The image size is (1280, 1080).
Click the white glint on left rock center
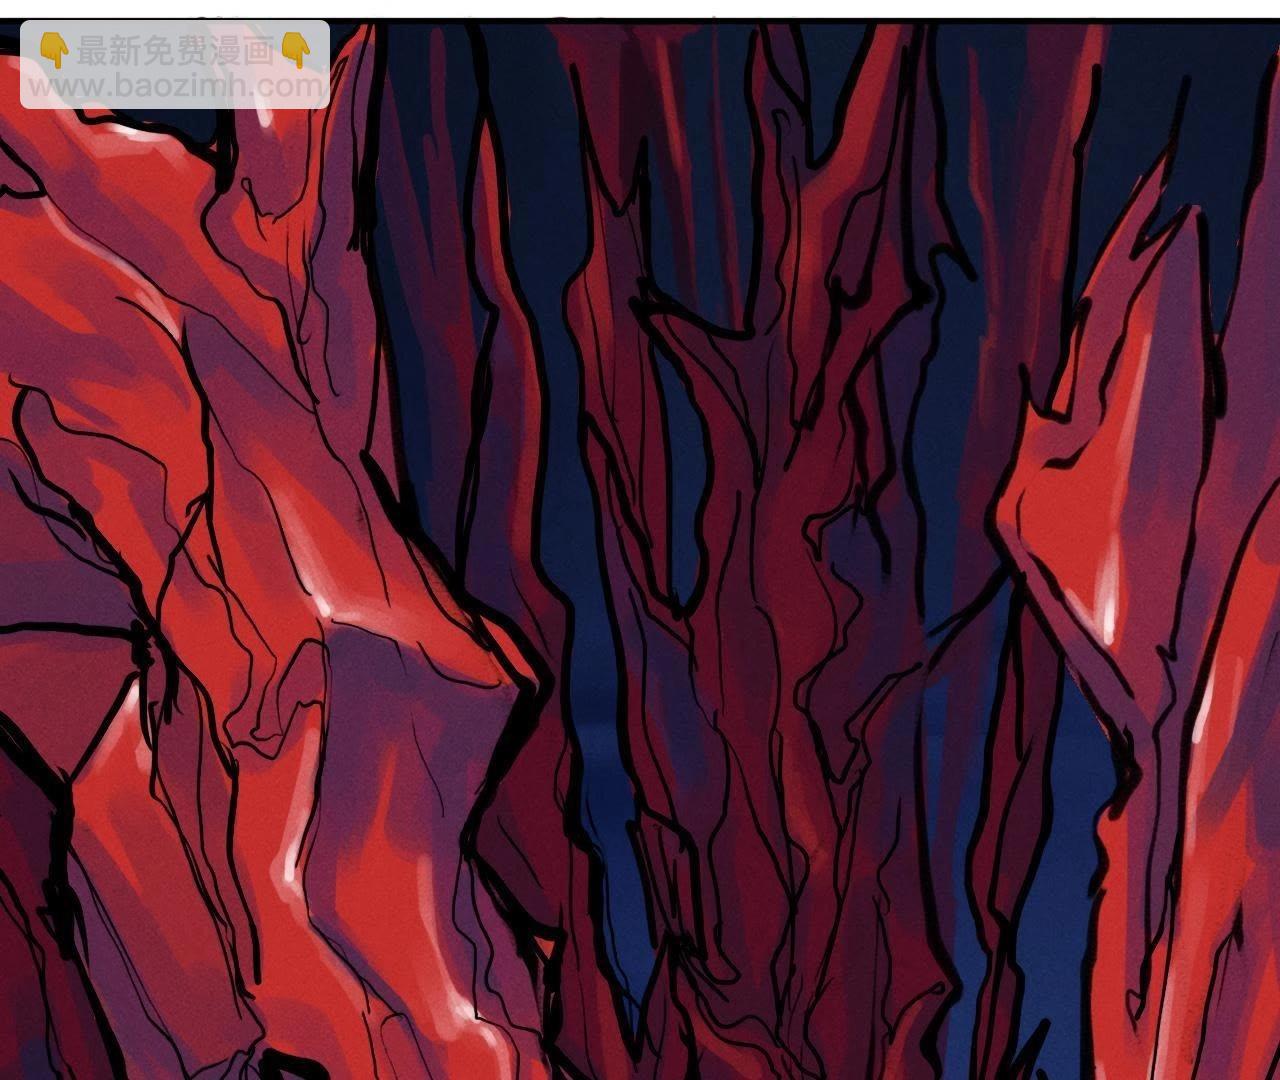click(322, 605)
